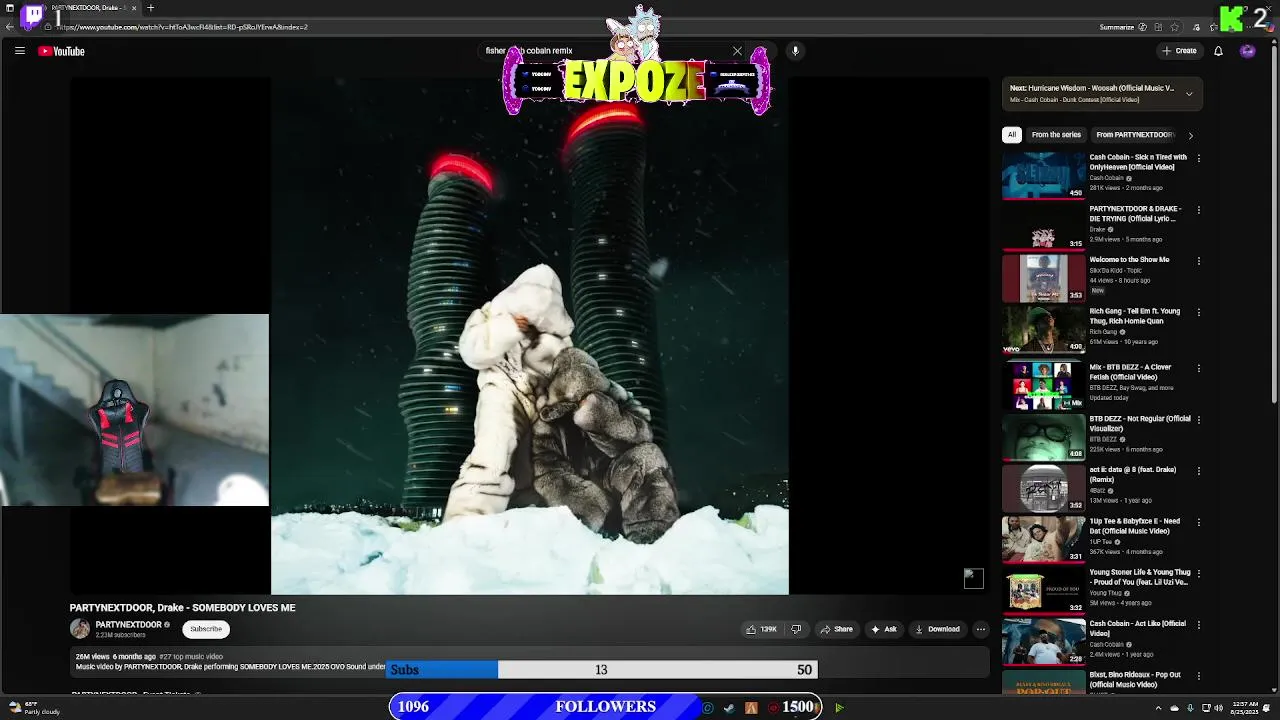
Task: Open options menu for Mix BTB DEZZ Clover Fetish
Action: click(x=1198, y=368)
